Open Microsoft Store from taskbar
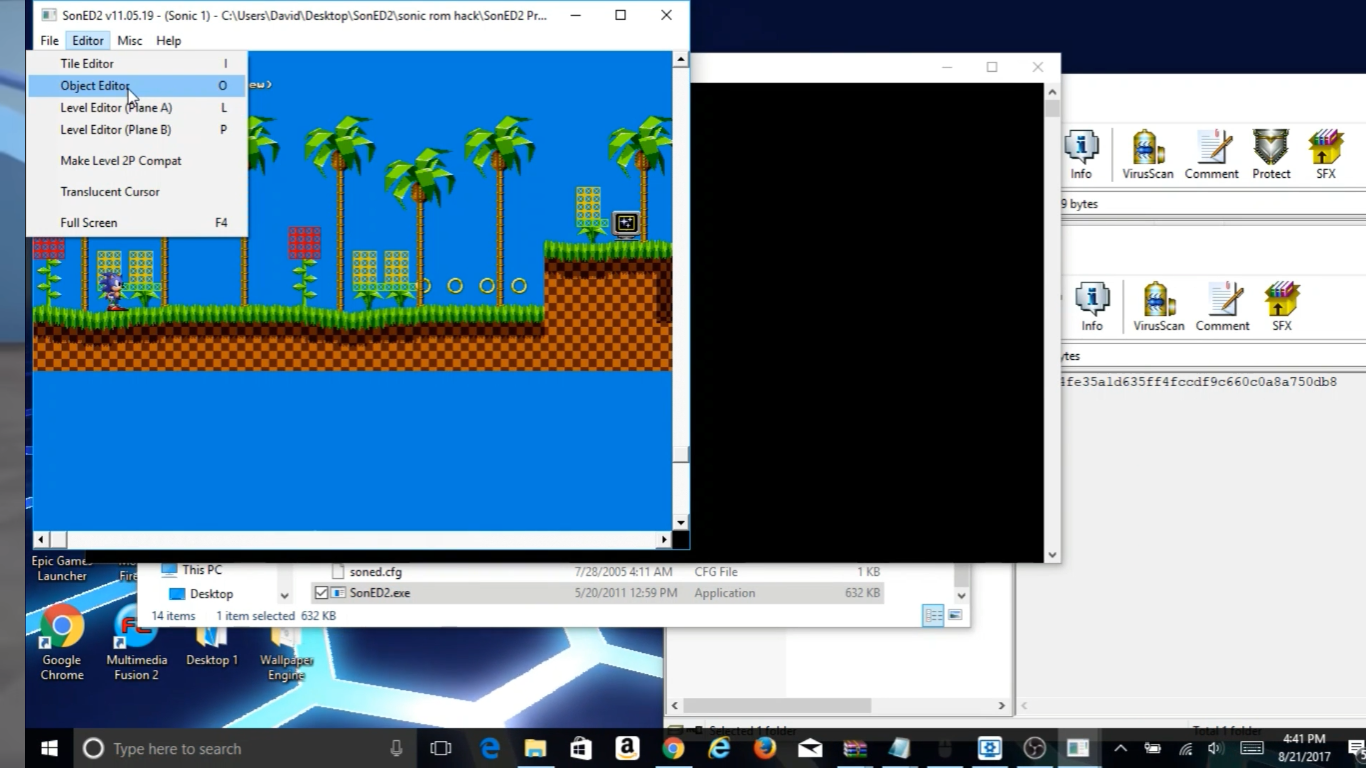The width and height of the screenshot is (1366, 768). [x=581, y=748]
